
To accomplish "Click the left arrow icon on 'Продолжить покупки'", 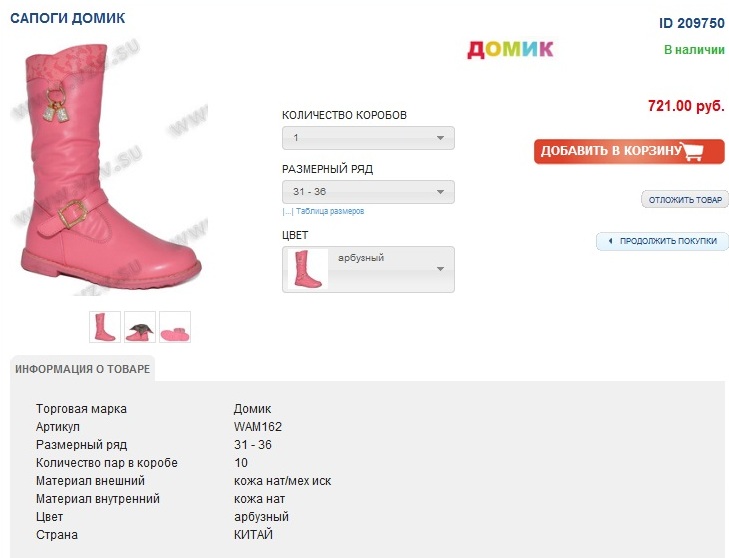I will pyautogui.click(x=609, y=241).
